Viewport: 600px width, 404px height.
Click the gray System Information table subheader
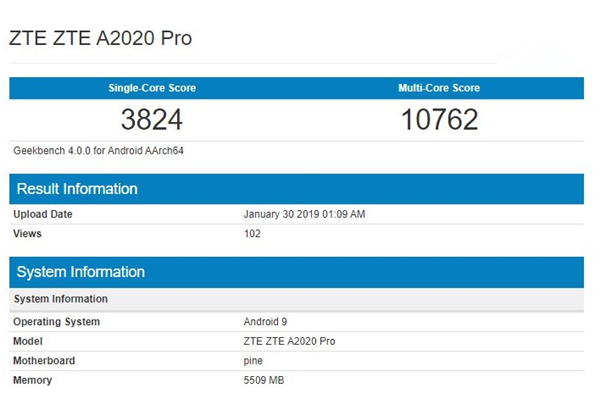[60, 299]
